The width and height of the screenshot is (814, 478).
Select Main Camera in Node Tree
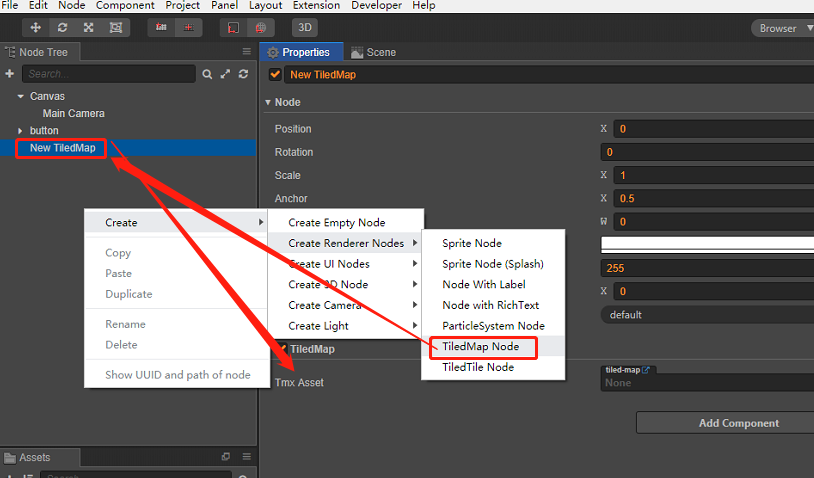74,113
